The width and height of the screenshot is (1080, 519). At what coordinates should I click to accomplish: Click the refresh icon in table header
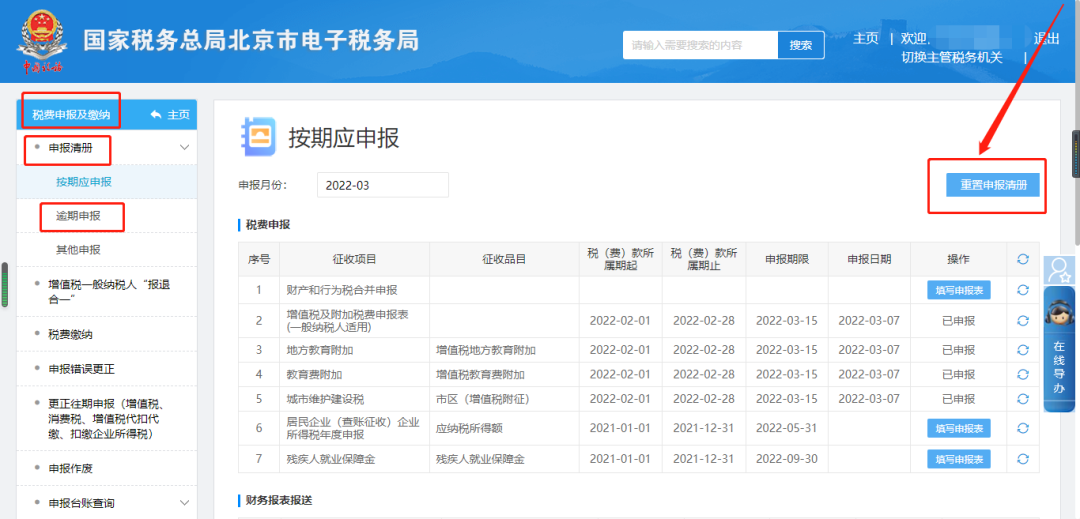tap(1023, 259)
